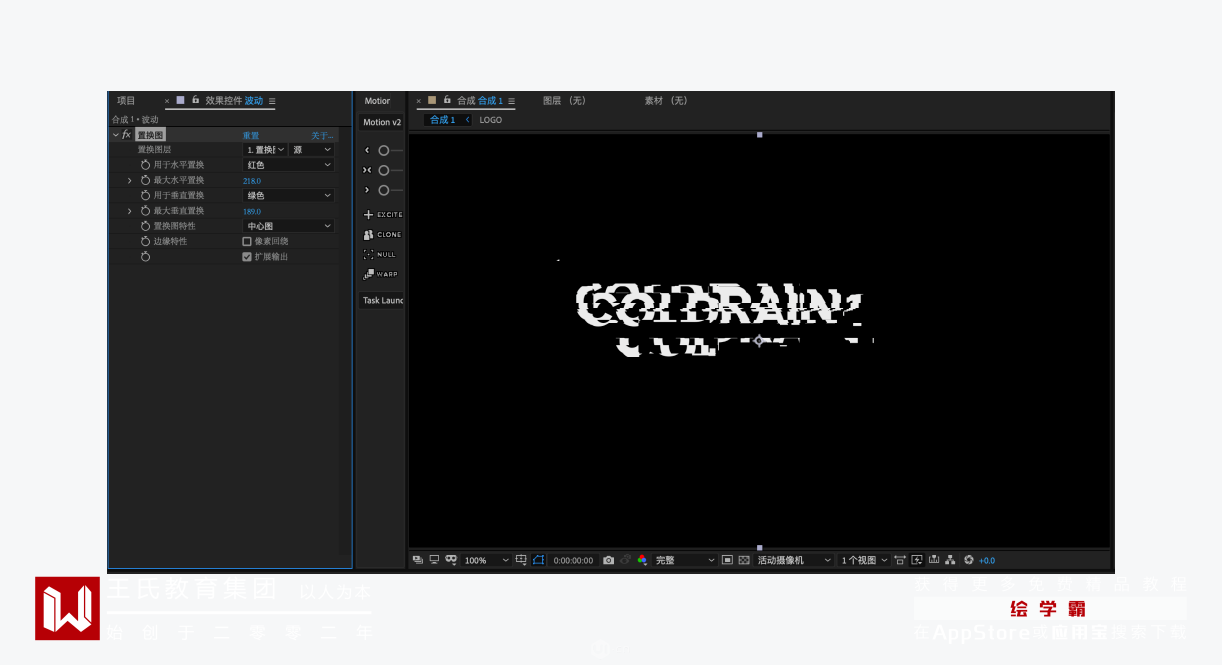Click the WARP tool in Motion

tap(381, 274)
